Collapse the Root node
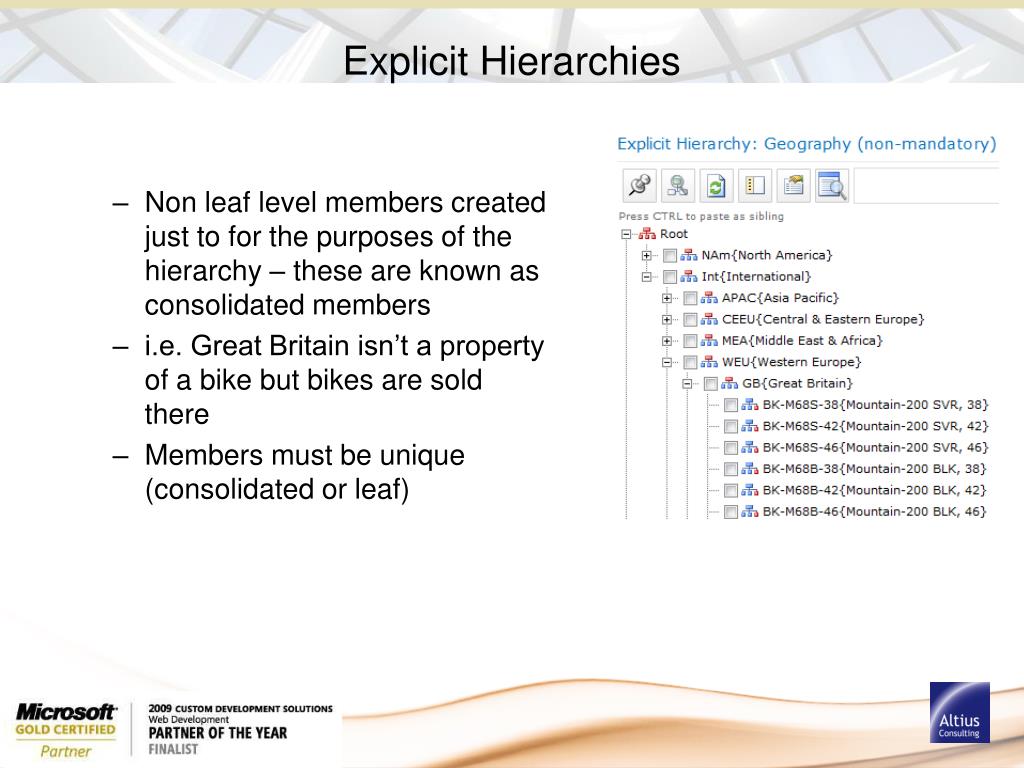The image size is (1024, 768). pyautogui.click(x=626, y=234)
